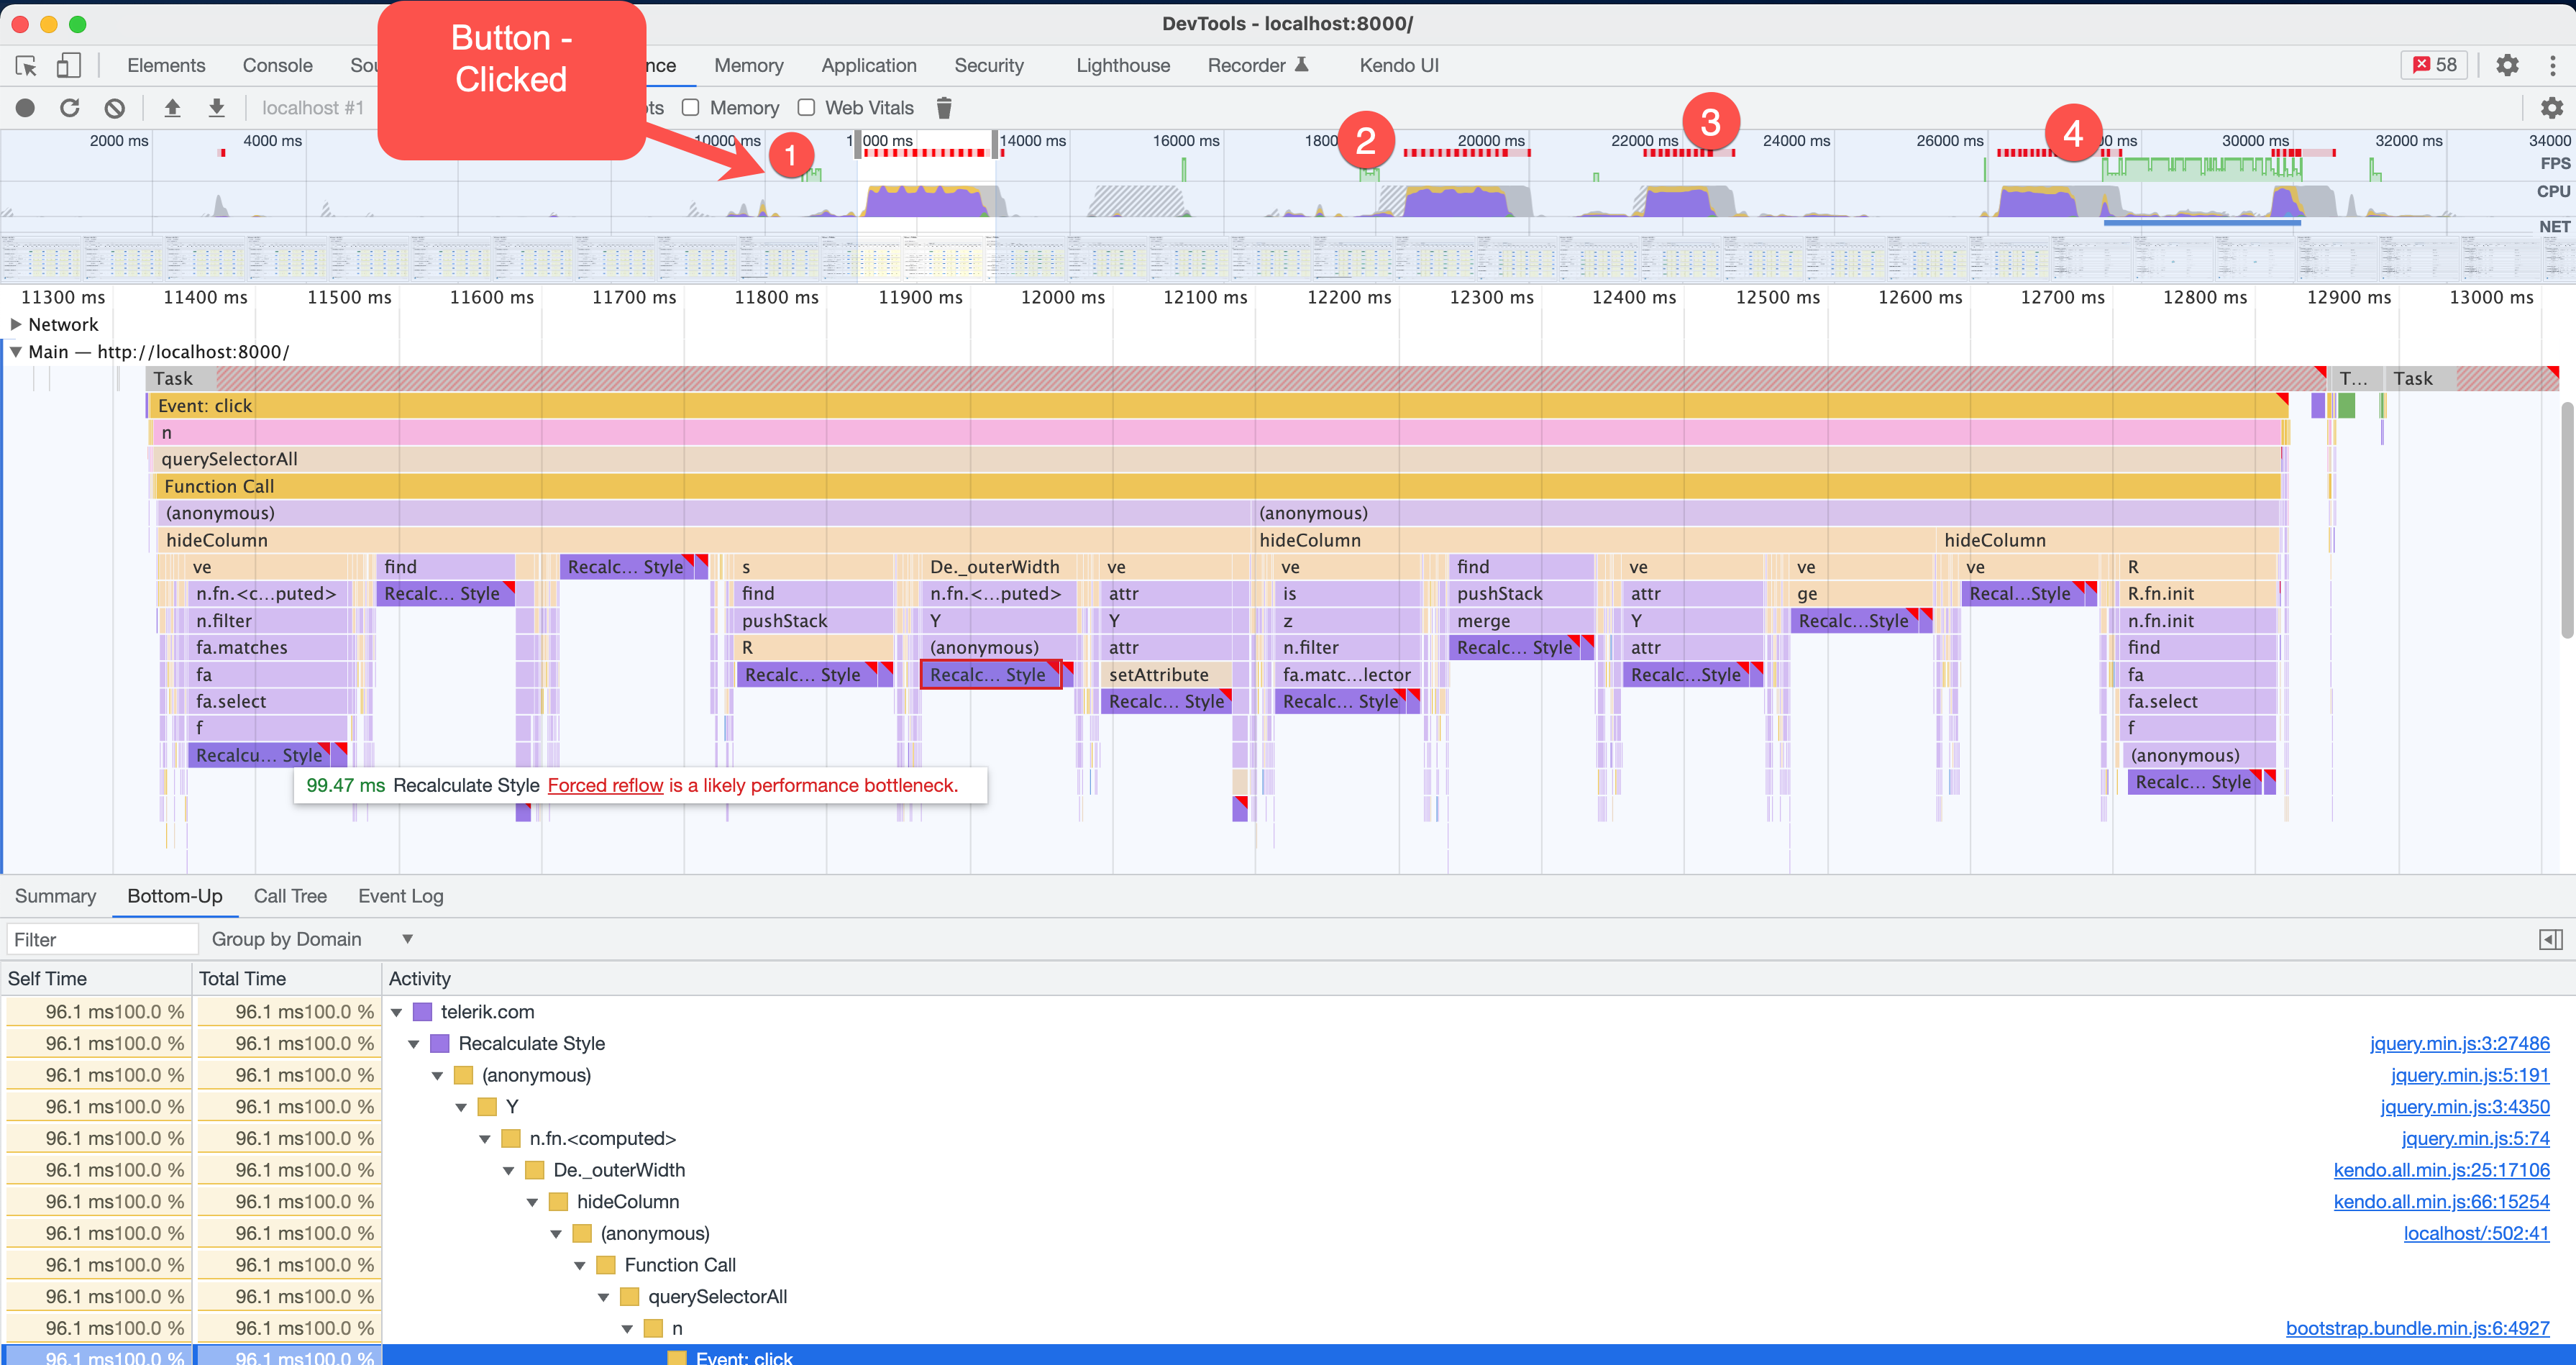Collapse the telerik.com tree row

coord(397,1013)
